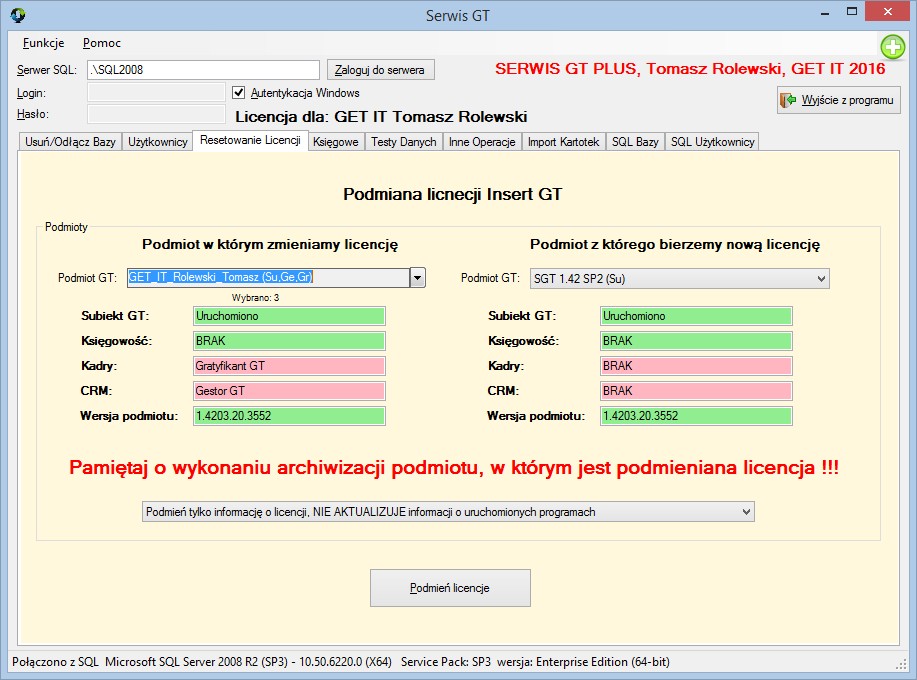917x680 pixels.
Task: Click the Serwis GT app icon in title bar
Action: point(18,15)
